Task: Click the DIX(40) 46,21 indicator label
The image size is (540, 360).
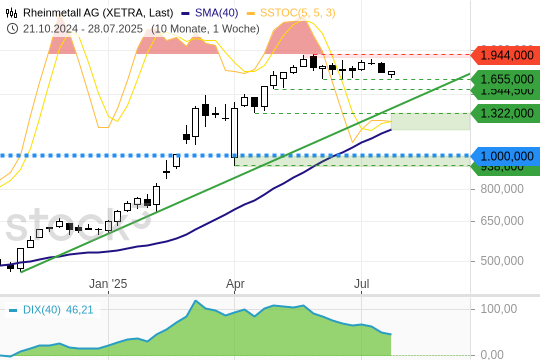Action: coord(58,310)
